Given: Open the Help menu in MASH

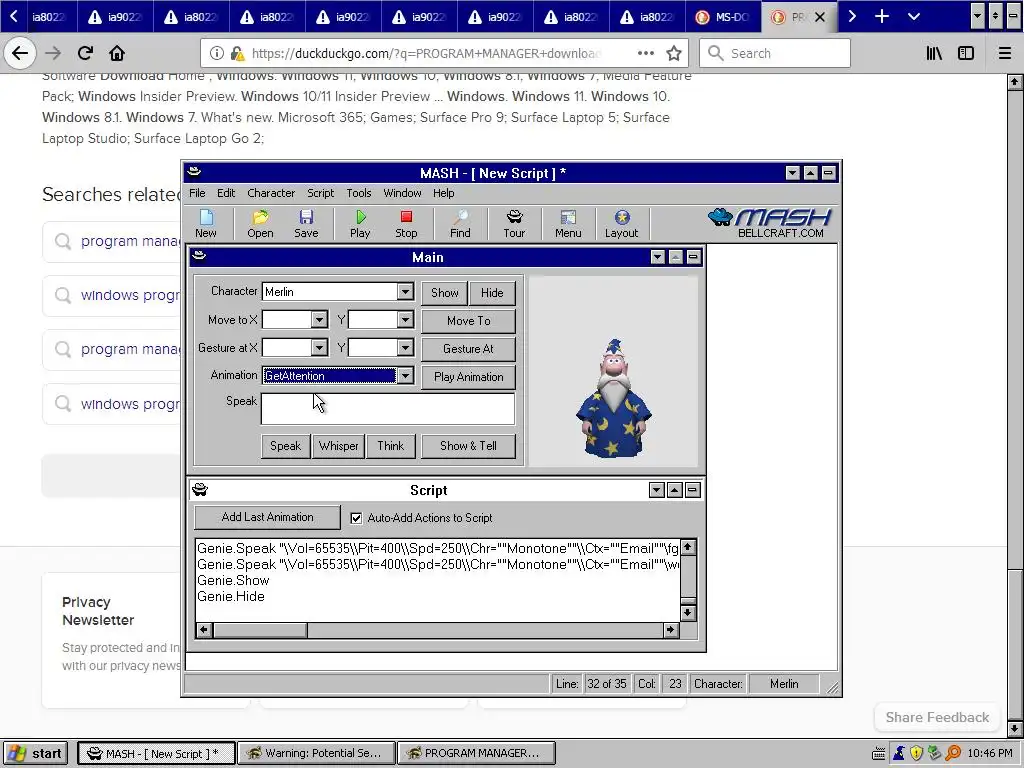Looking at the screenshot, I should click(x=443, y=193).
